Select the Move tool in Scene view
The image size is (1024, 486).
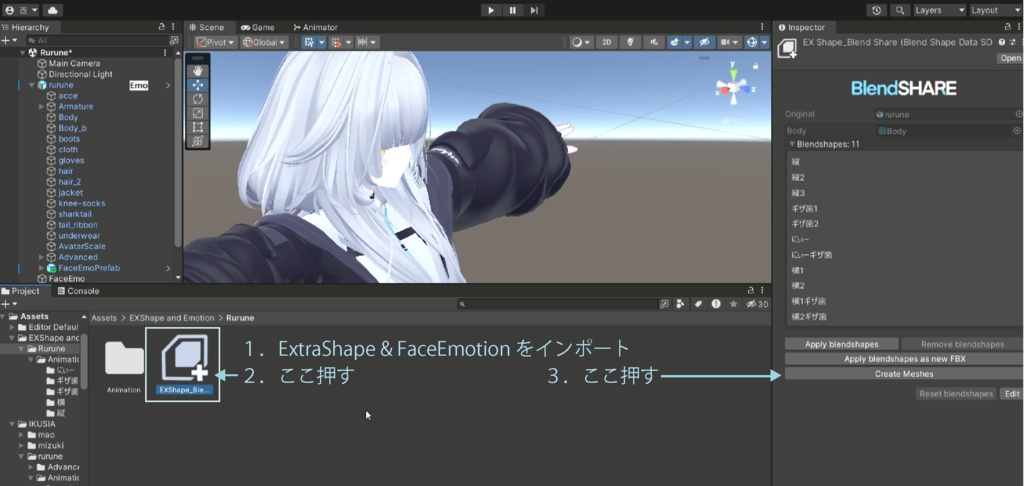coord(198,85)
